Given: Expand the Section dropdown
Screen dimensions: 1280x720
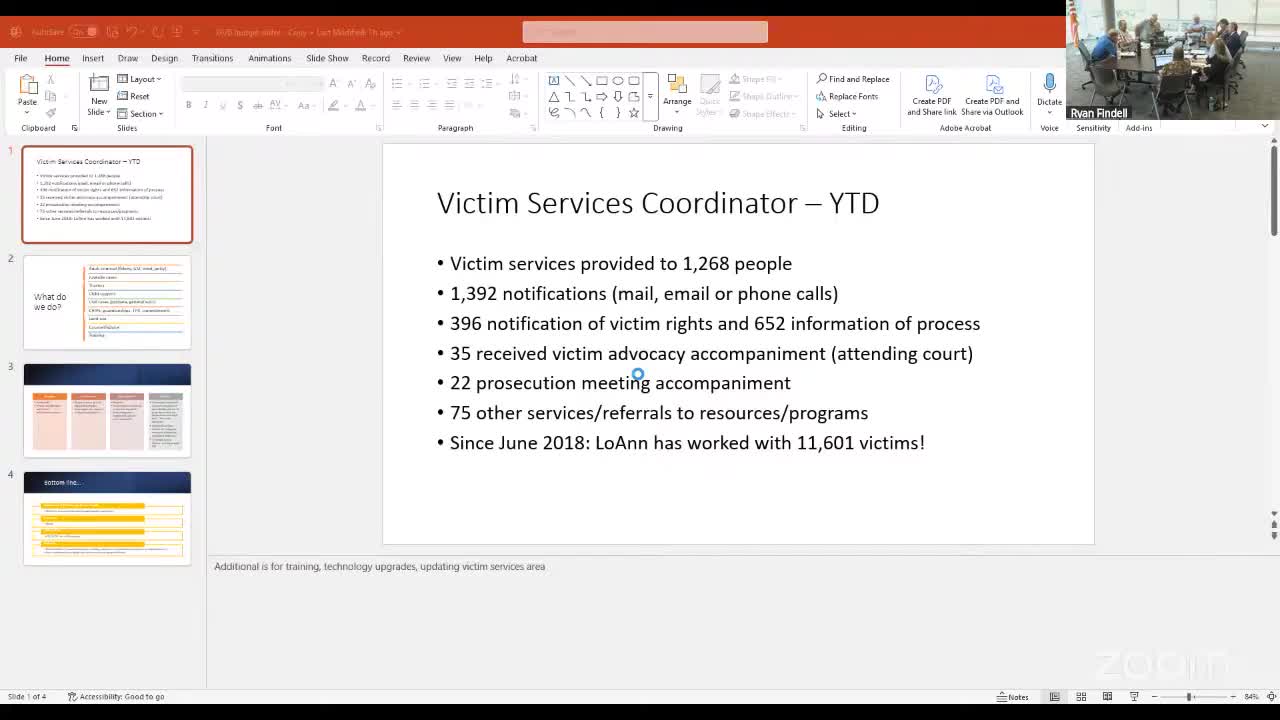Looking at the screenshot, I should (140, 114).
